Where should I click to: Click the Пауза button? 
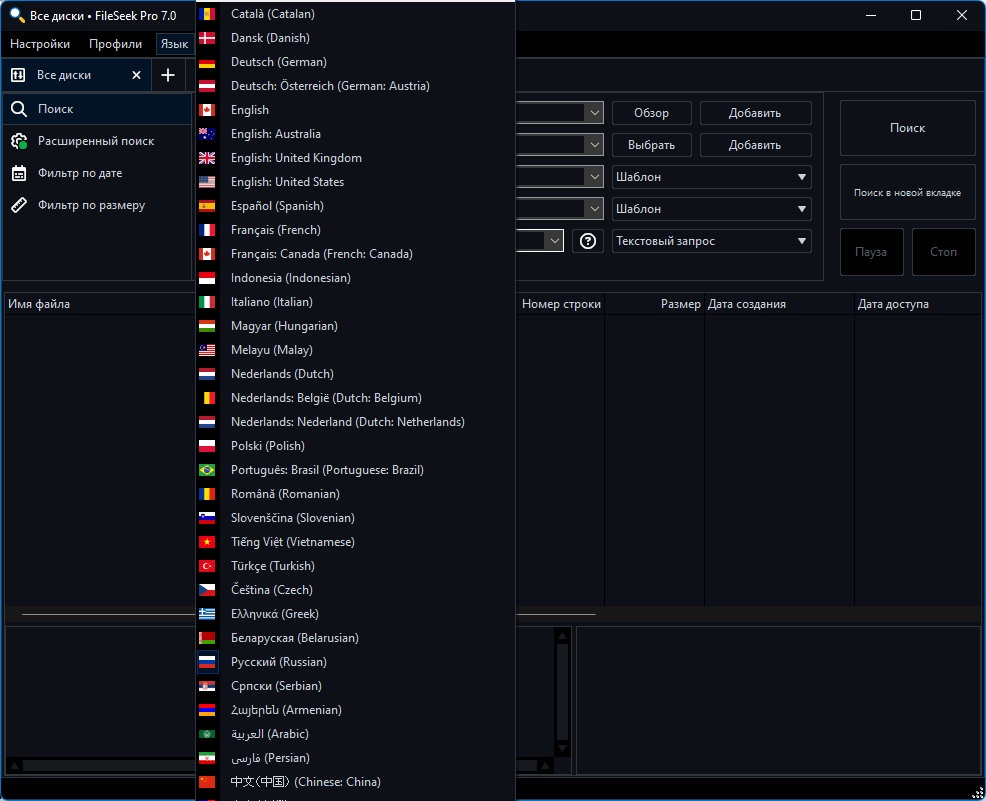(872, 252)
